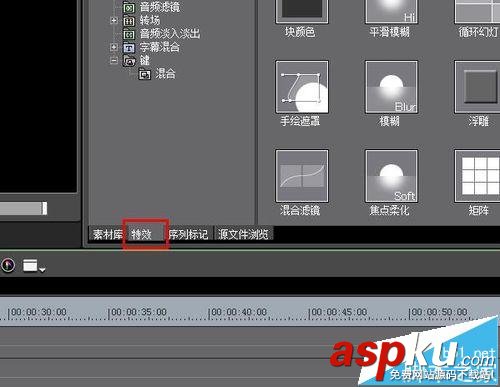Open the 序列标记 tab
Image resolution: width=500 pixels, height=387 pixels.
pyautogui.click(x=188, y=234)
